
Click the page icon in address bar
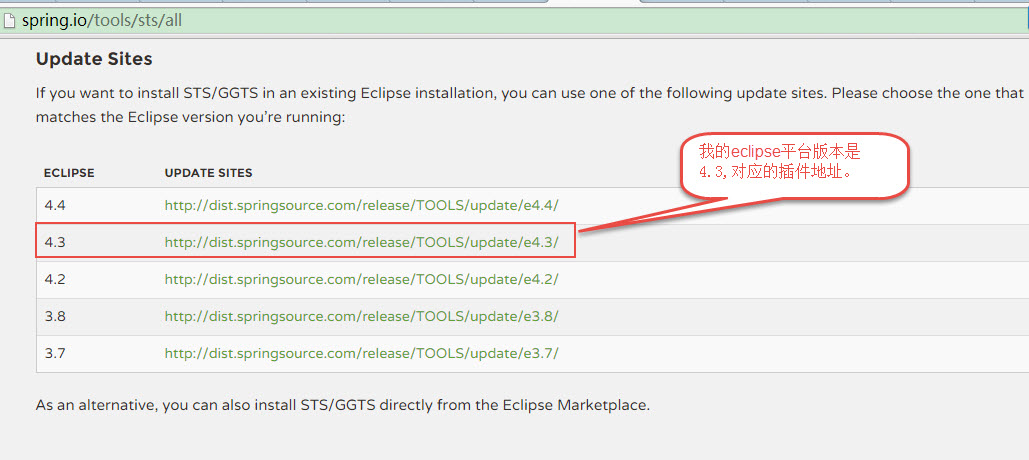[x=9, y=20]
